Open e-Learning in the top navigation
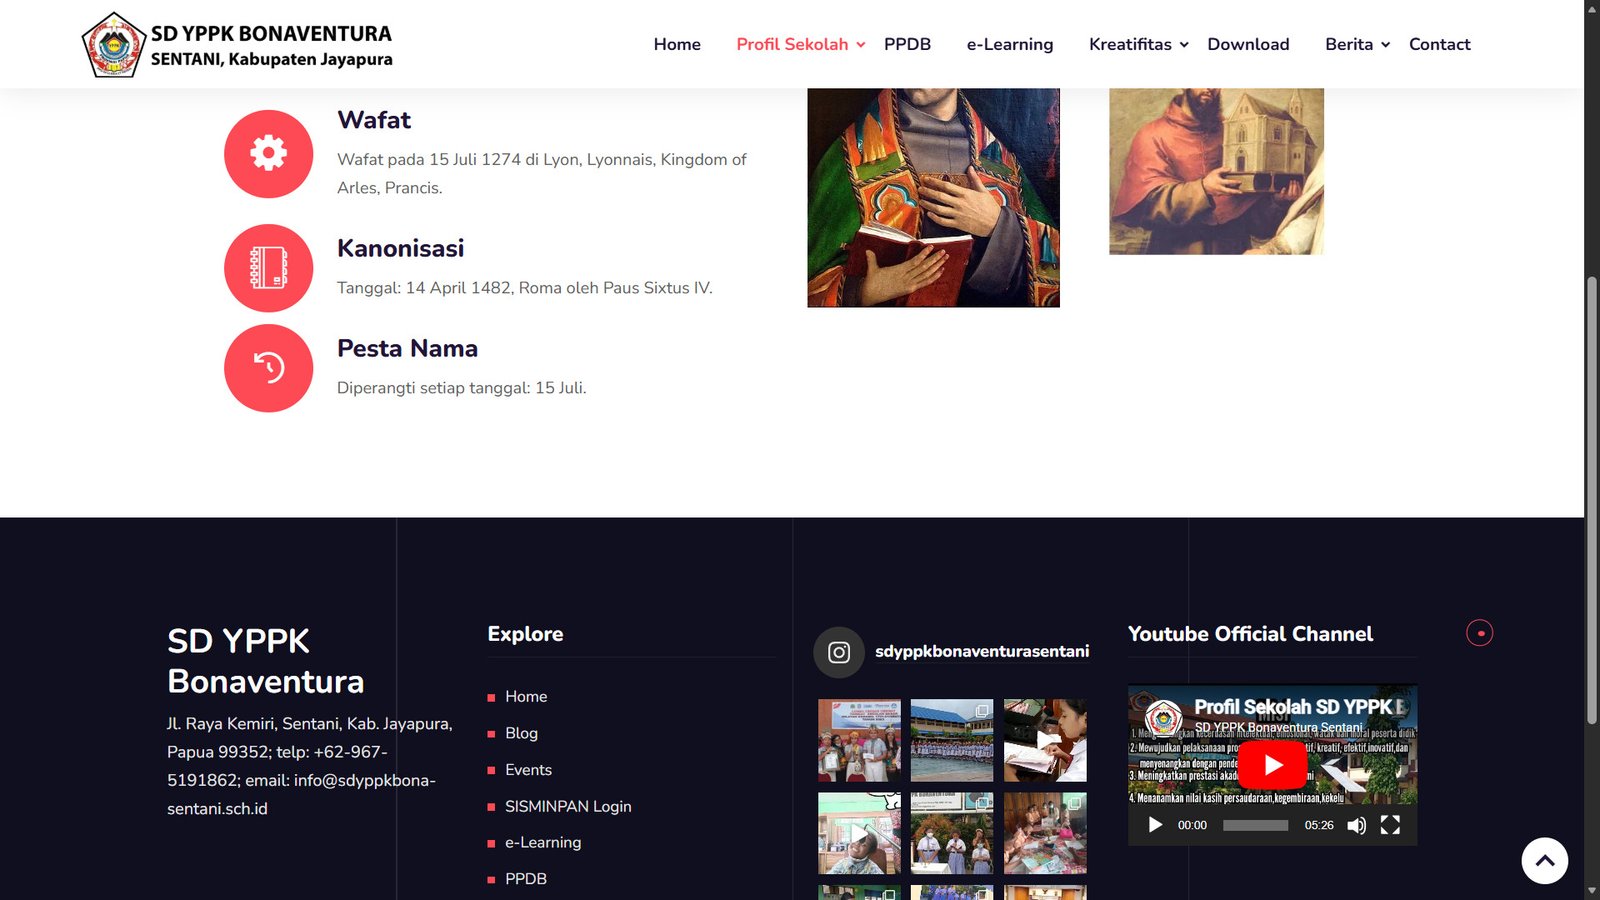 (x=1010, y=44)
